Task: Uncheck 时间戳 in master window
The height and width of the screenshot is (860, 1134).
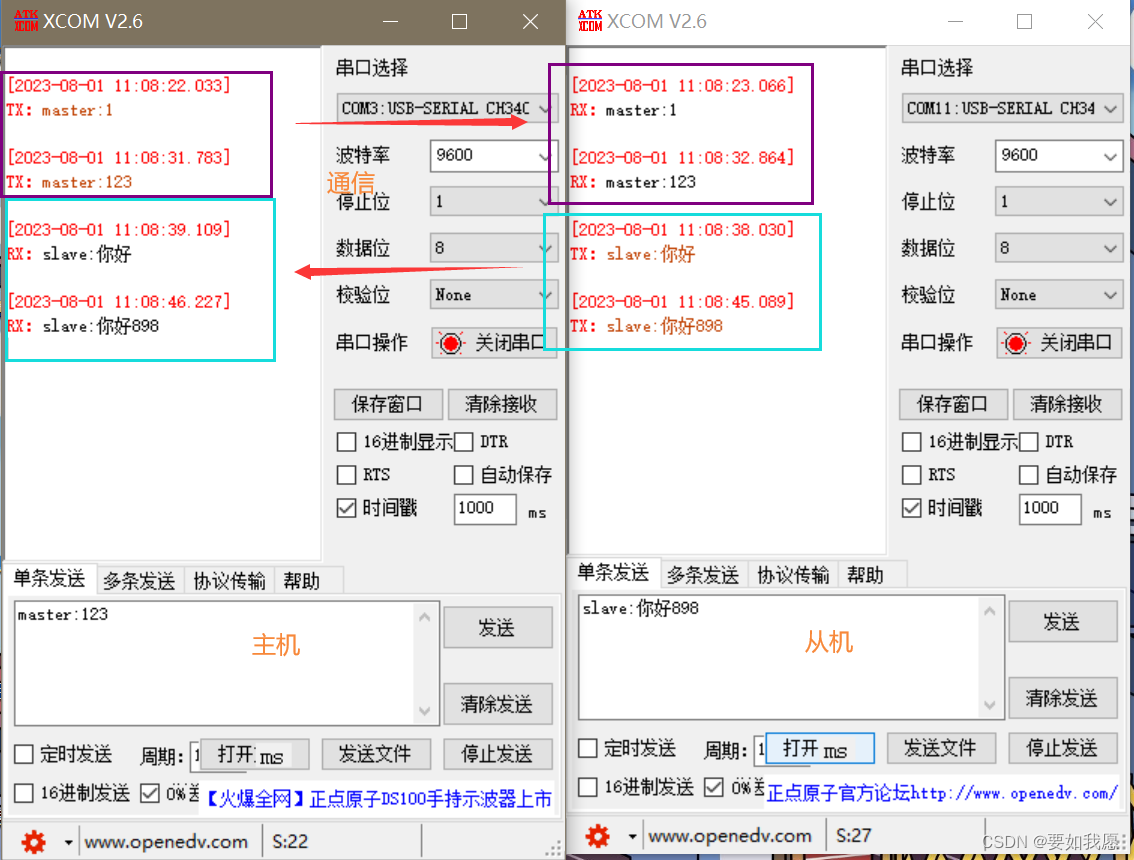Action: tap(346, 508)
